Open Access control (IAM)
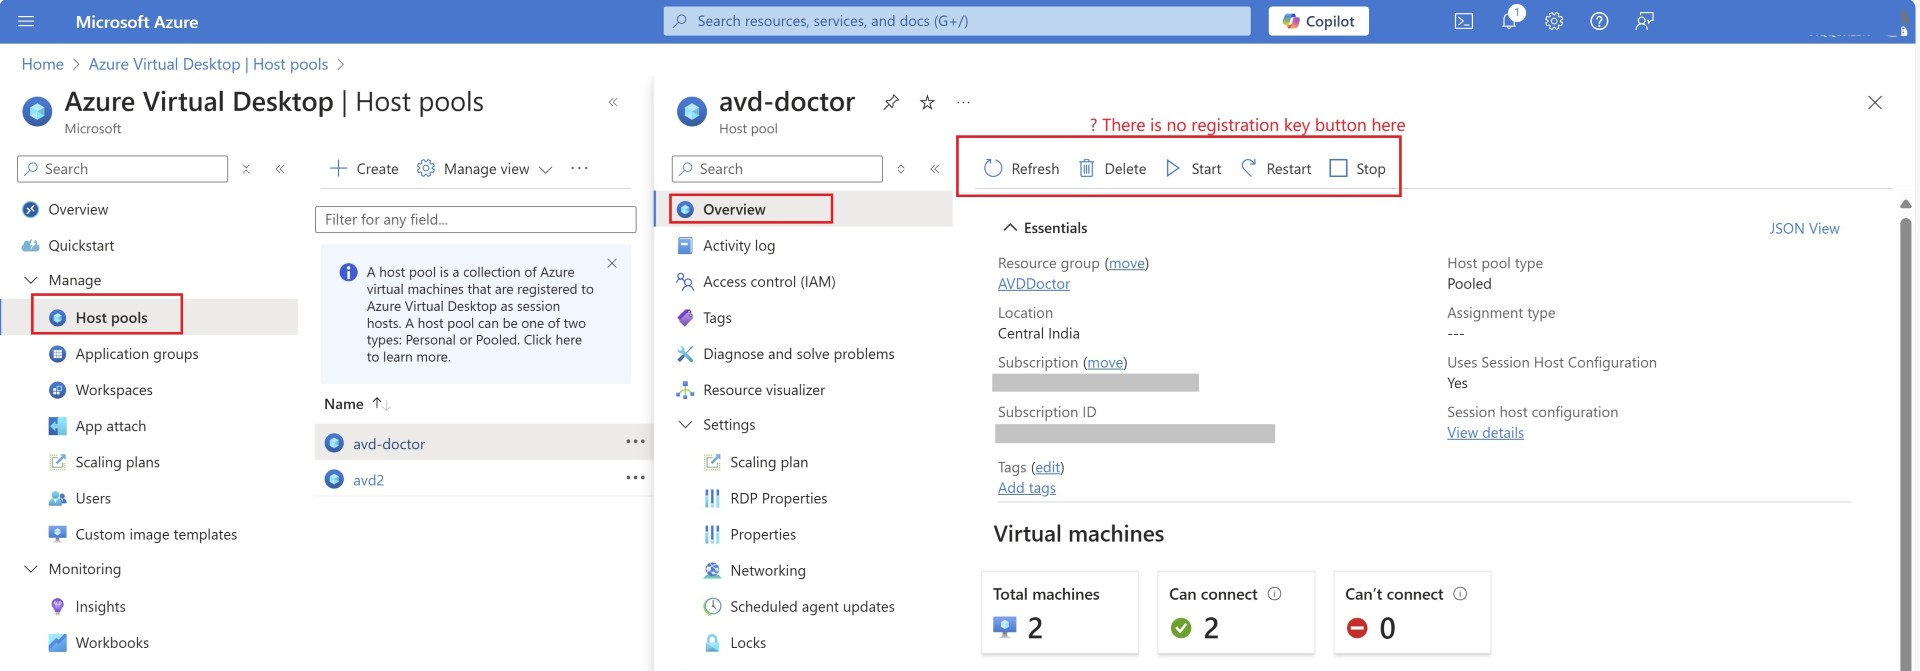This screenshot has height=671, width=1920. (x=769, y=282)
